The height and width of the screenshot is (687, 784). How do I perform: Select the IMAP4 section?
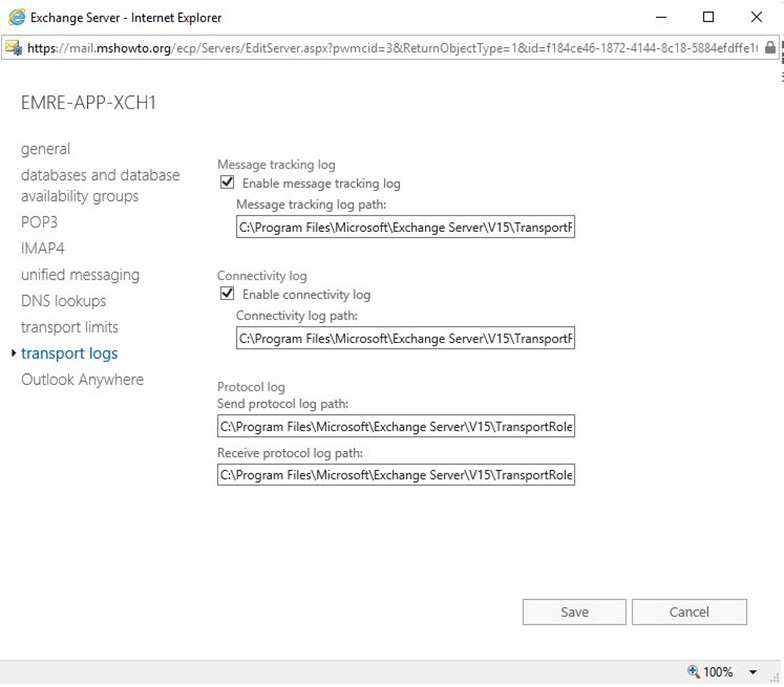42,248
